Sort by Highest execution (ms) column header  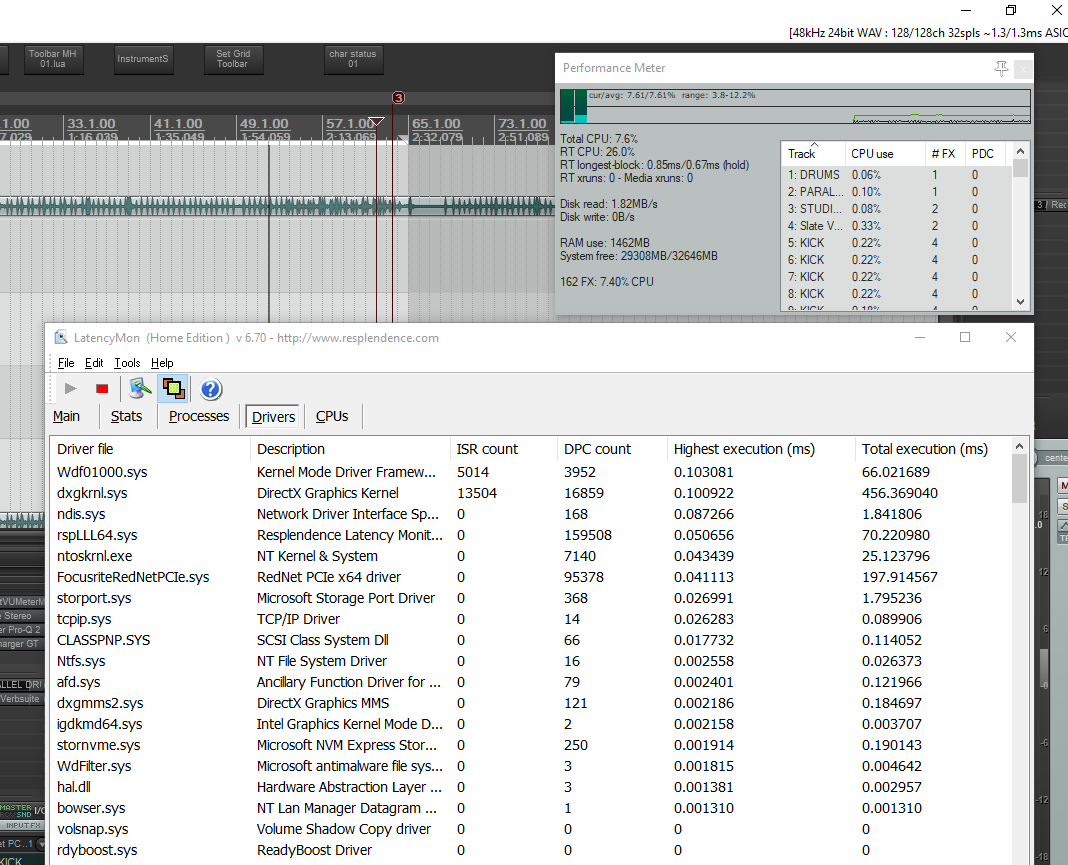(744, 449)
